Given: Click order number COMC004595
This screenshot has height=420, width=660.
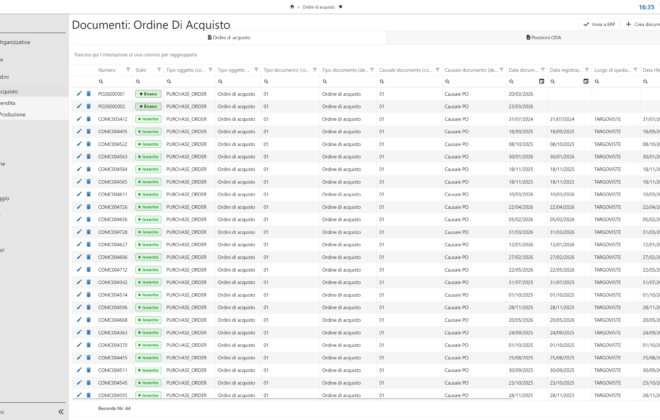Looking at the screenshot, I should (112, 395).
